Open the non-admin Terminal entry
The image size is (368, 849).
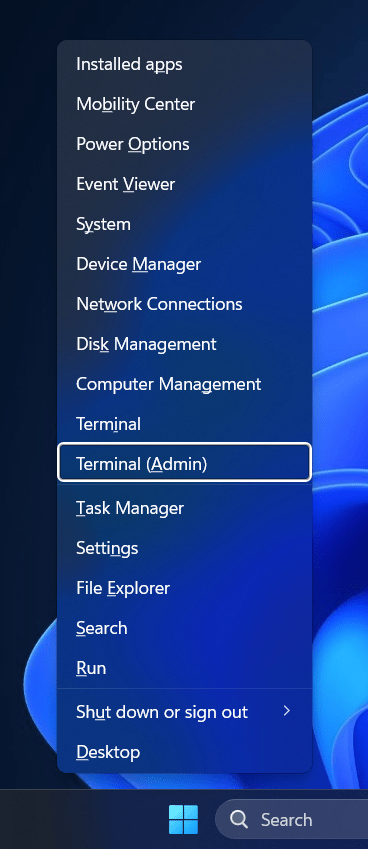coord(184,424)
